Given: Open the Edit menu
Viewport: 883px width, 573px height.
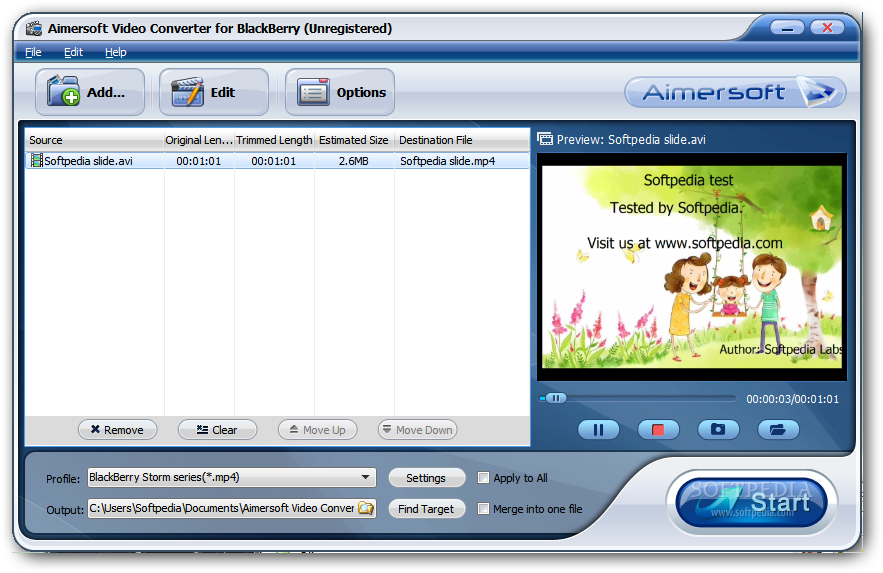Looking at the screenshot, I should pos(73,52).
